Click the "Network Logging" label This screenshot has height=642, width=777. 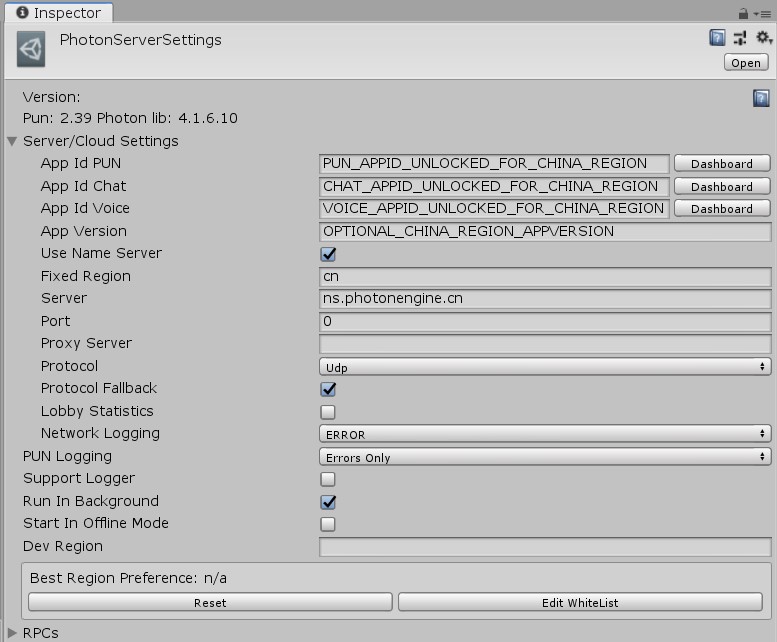(x=100, y=433)
